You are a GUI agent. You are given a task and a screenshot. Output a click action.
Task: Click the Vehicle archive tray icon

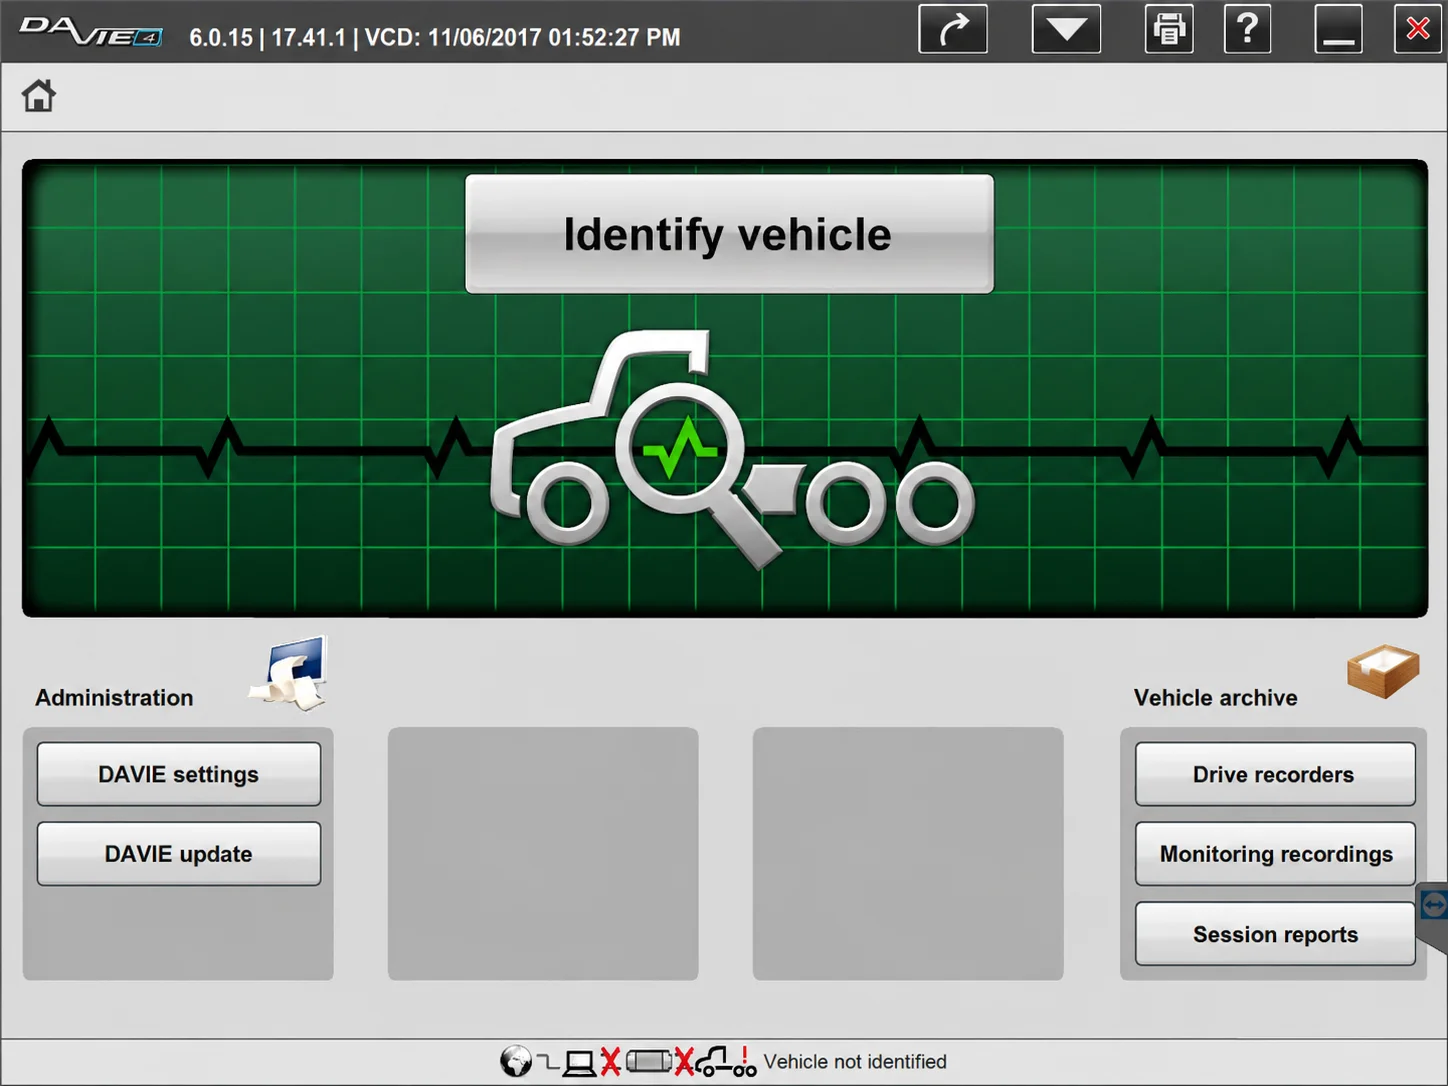[1383, 670]
